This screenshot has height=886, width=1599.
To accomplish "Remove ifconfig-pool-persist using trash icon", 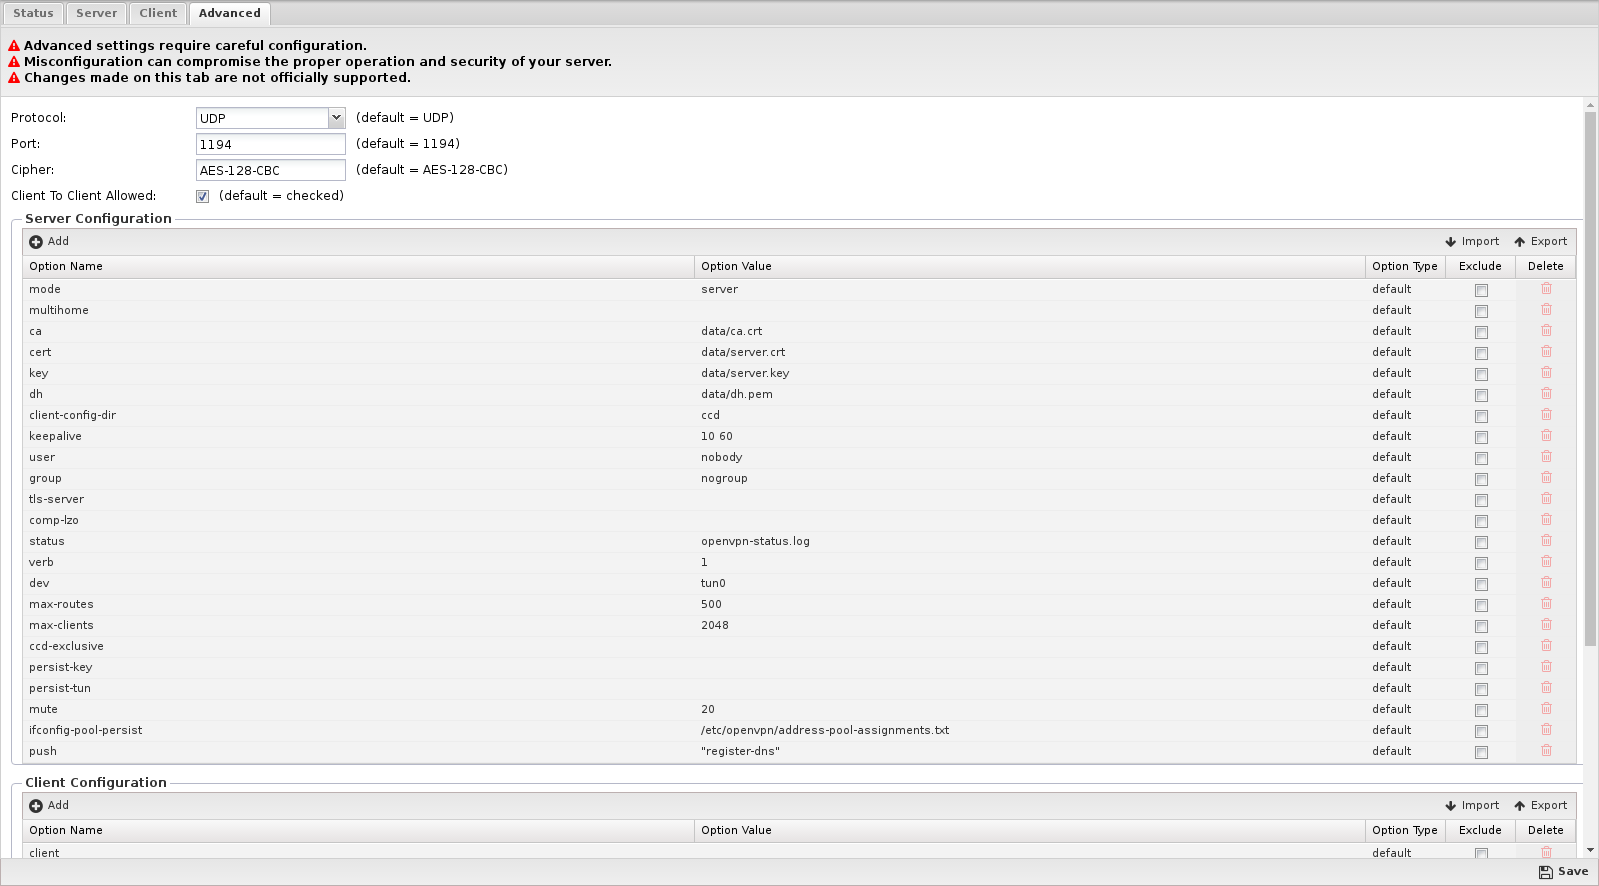I will click(1546, 730).
